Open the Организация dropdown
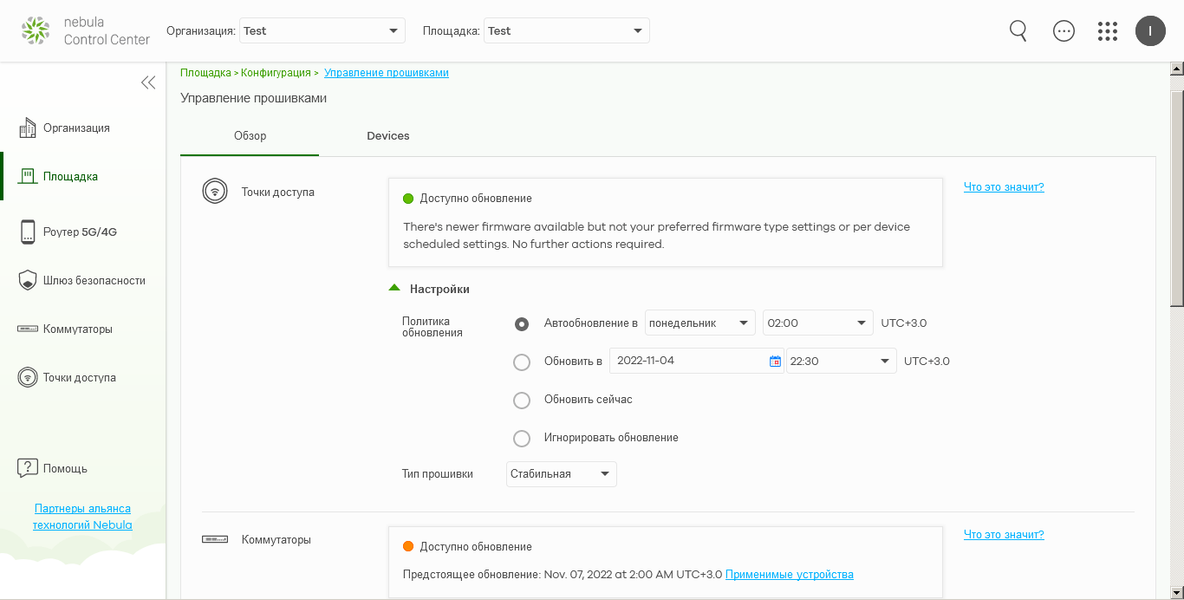 (x=322, y=31)
